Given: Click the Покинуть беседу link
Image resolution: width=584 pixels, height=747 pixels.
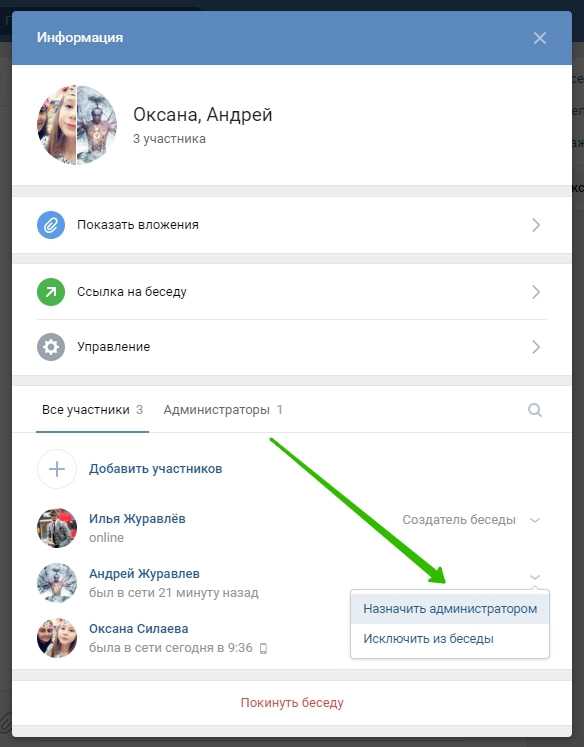Looking at the screenshot, I should pos(292,703).
